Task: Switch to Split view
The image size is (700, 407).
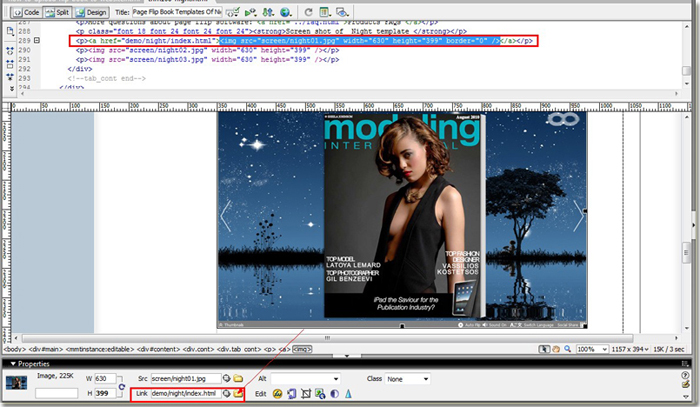Action: pyautogui.click(x=58, y=12)
